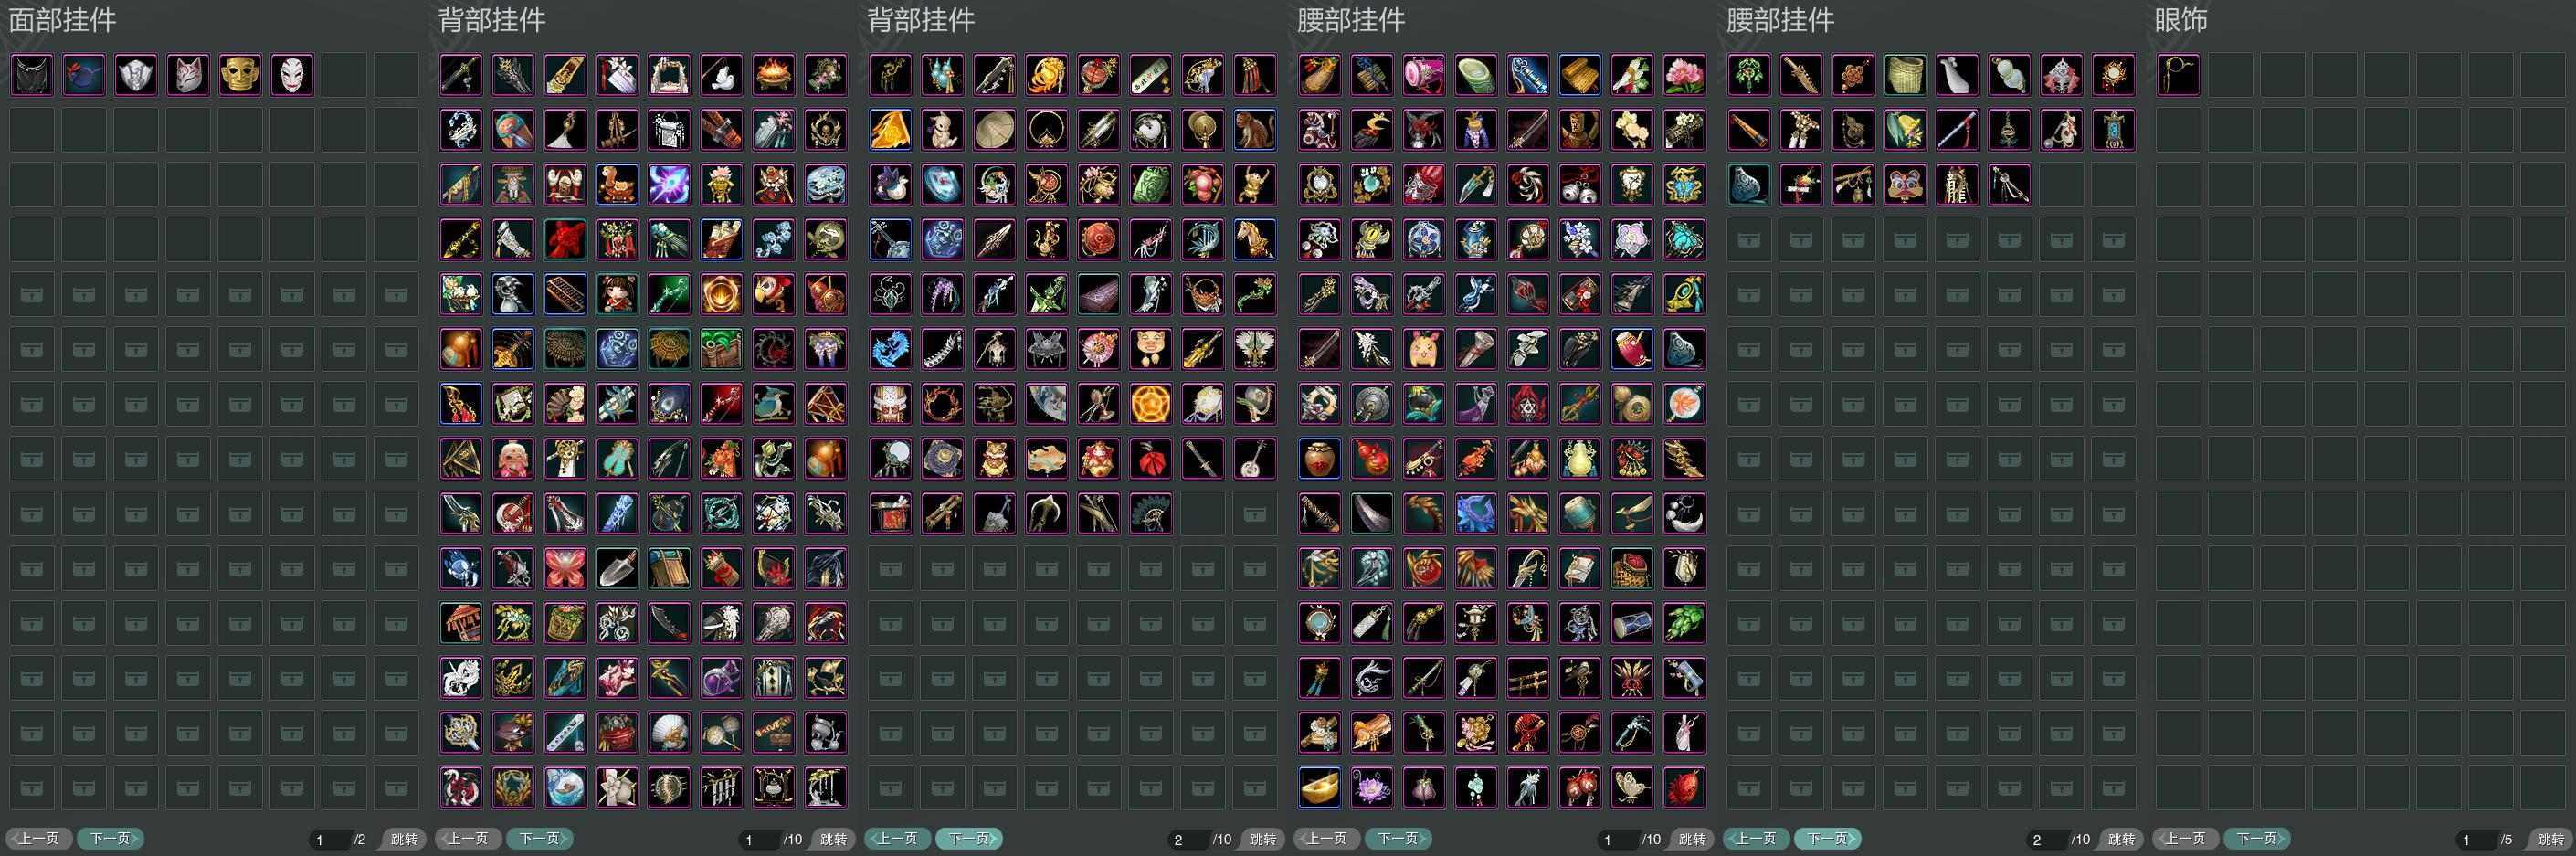Viewport: 2576px width, 856px height.
Task: Pick the white dove back pendant
Action: [721, 75]
